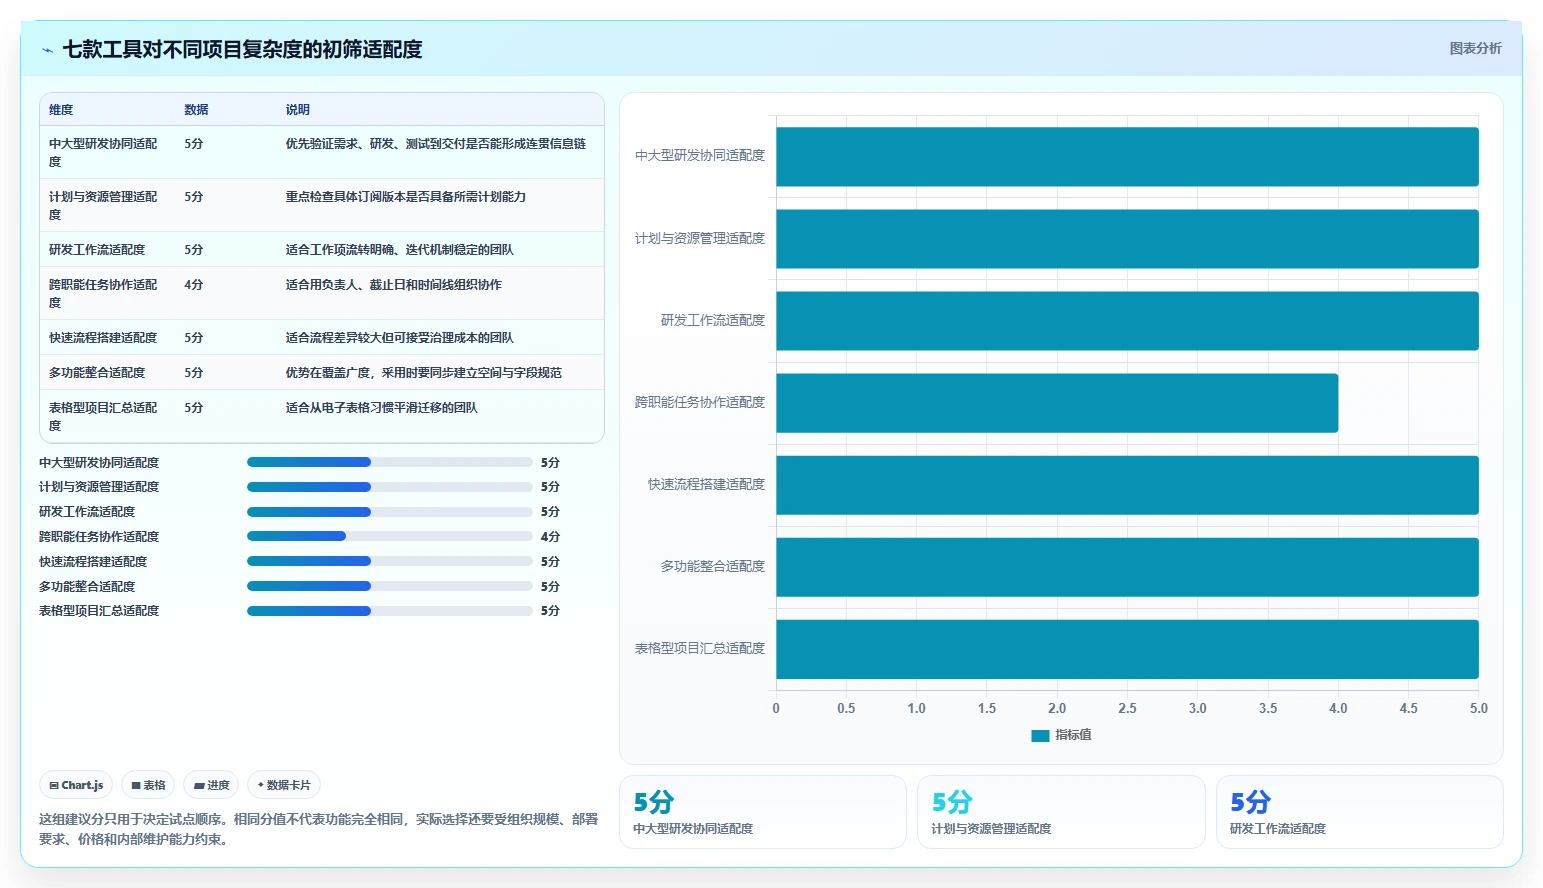1543x888 pixels.
Task: Click the Chart.js tag chip
Action: point(76,785)
